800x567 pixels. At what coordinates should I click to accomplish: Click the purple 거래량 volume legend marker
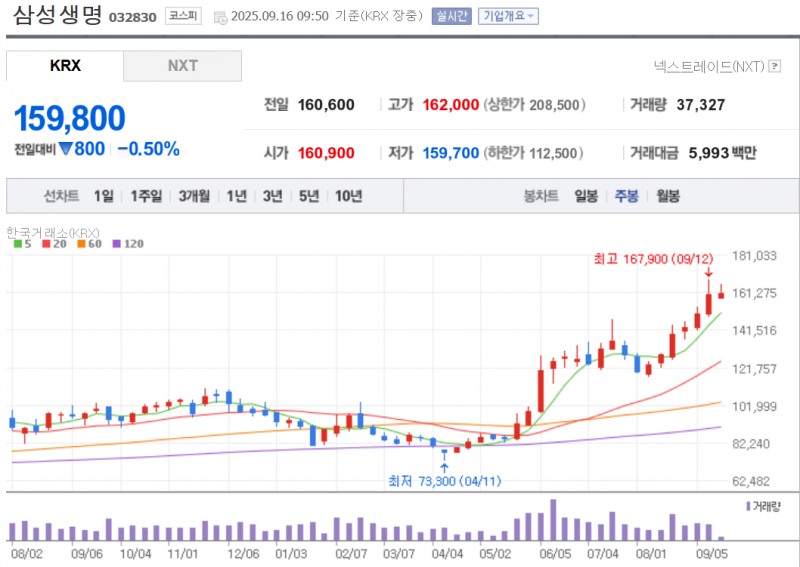tap(748, 506)
